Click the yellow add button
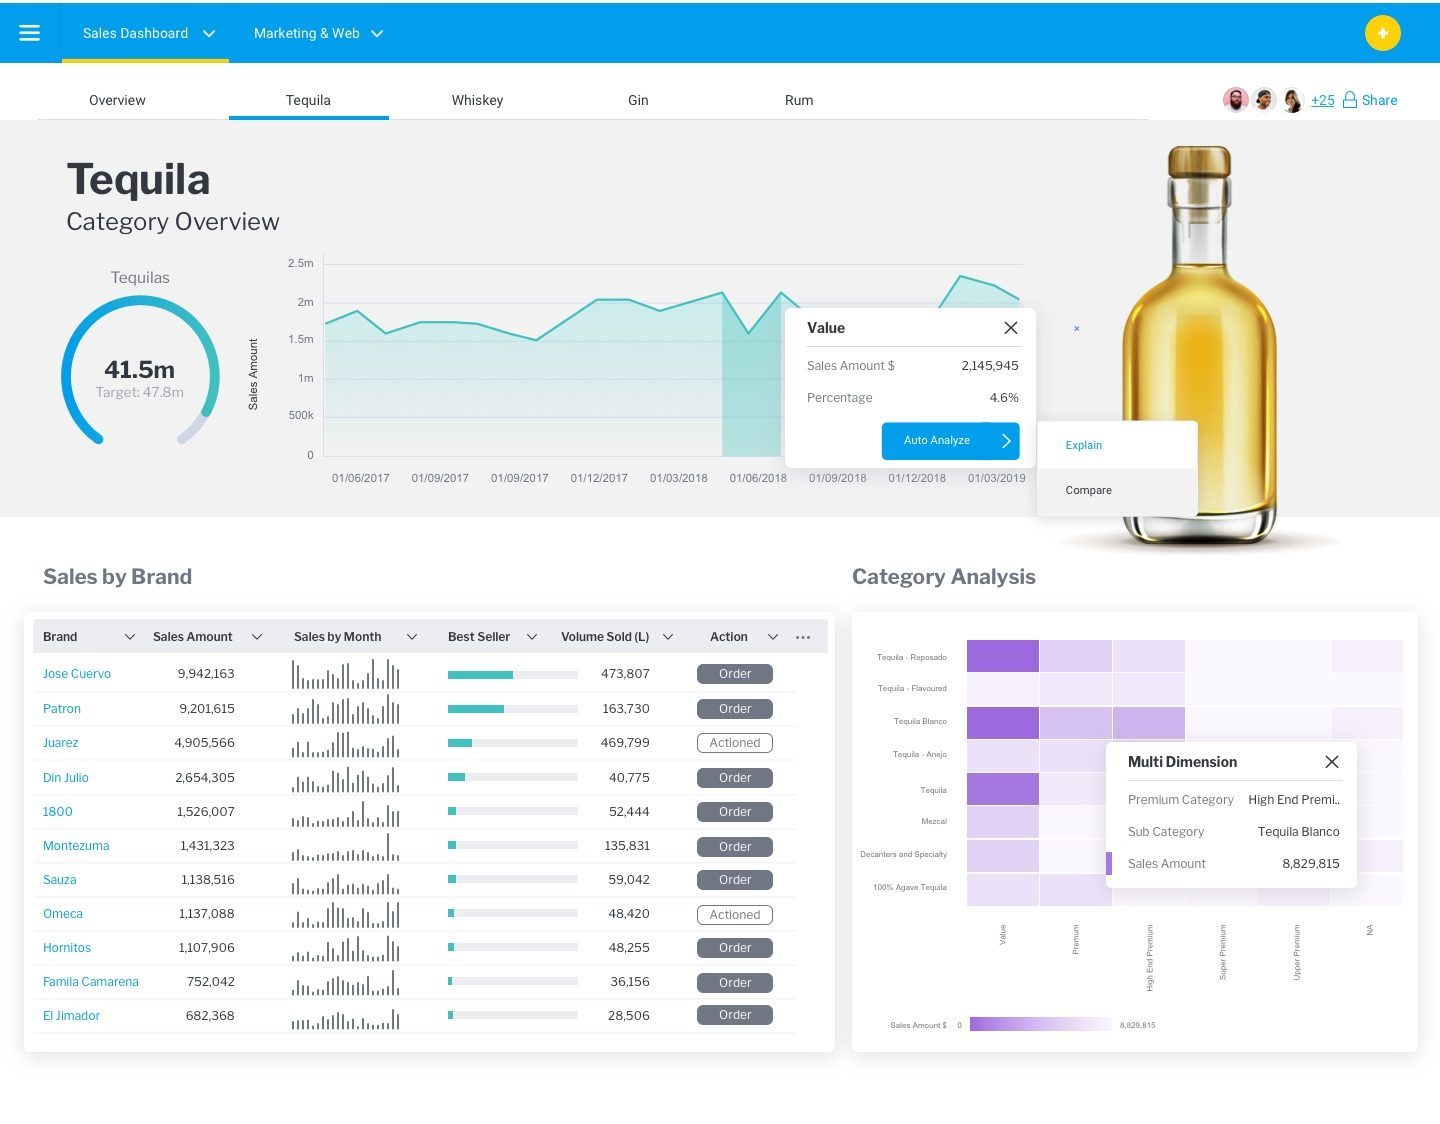 1382,33
